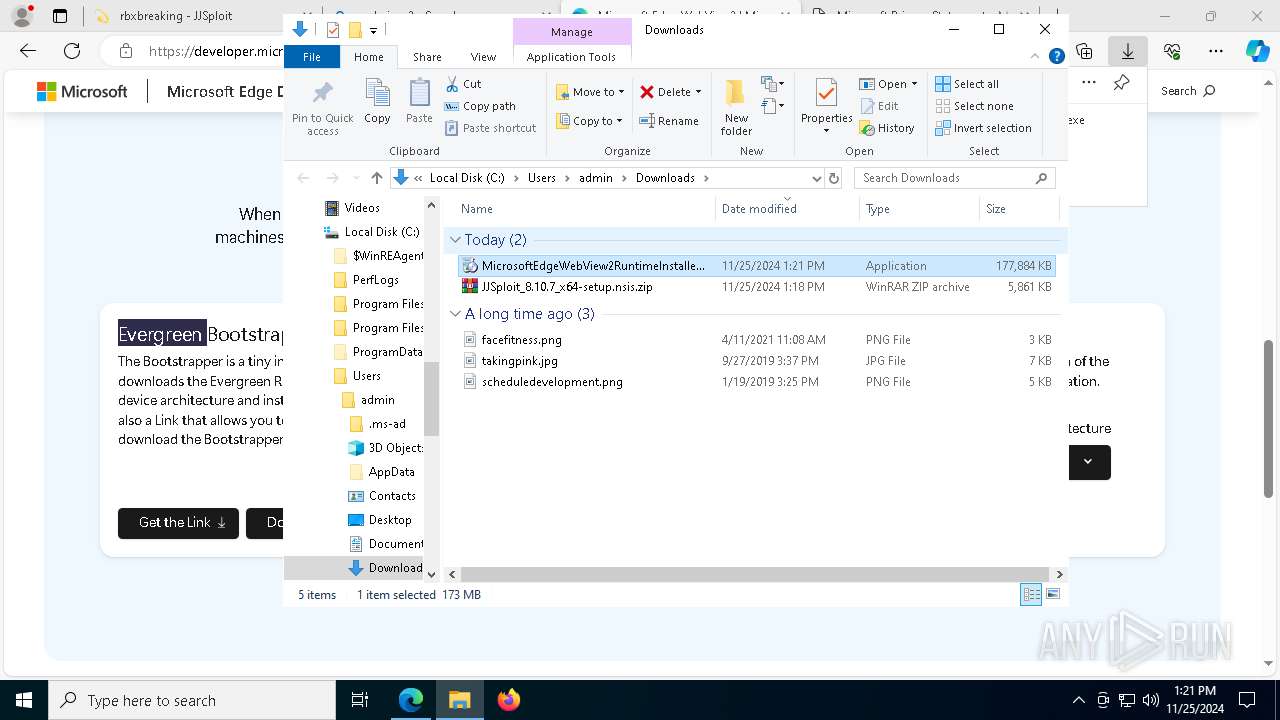This screenshot has width=1280, height=720.
Task: Refresh the Downloads folder view
Action: tap(834, 178)
